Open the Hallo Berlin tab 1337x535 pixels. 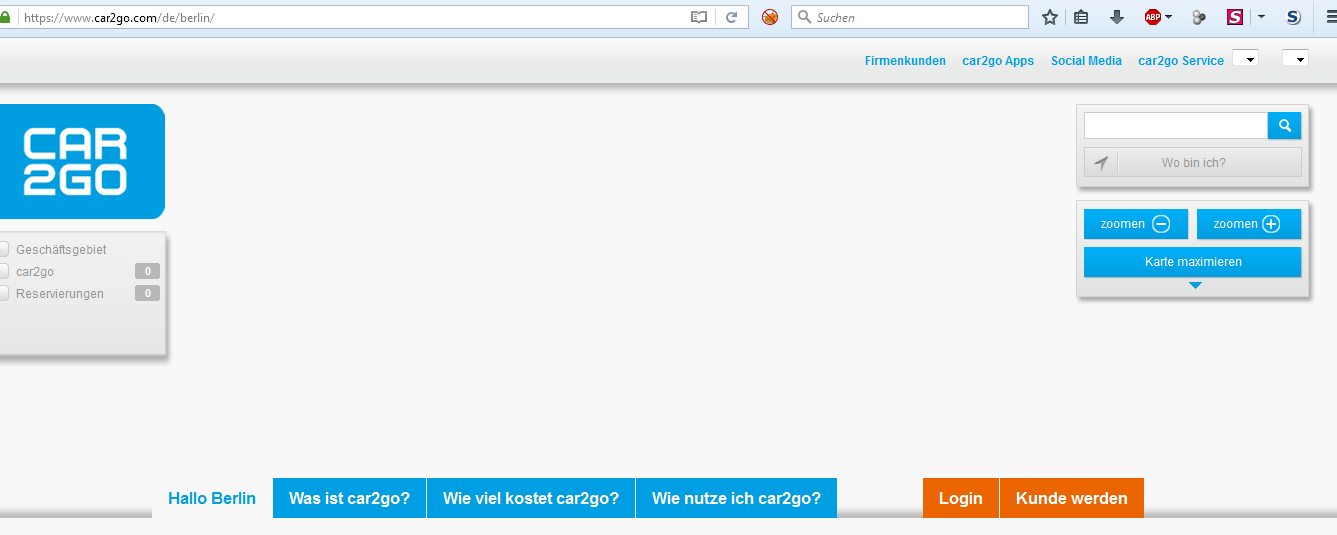click(x=212, y=498)
